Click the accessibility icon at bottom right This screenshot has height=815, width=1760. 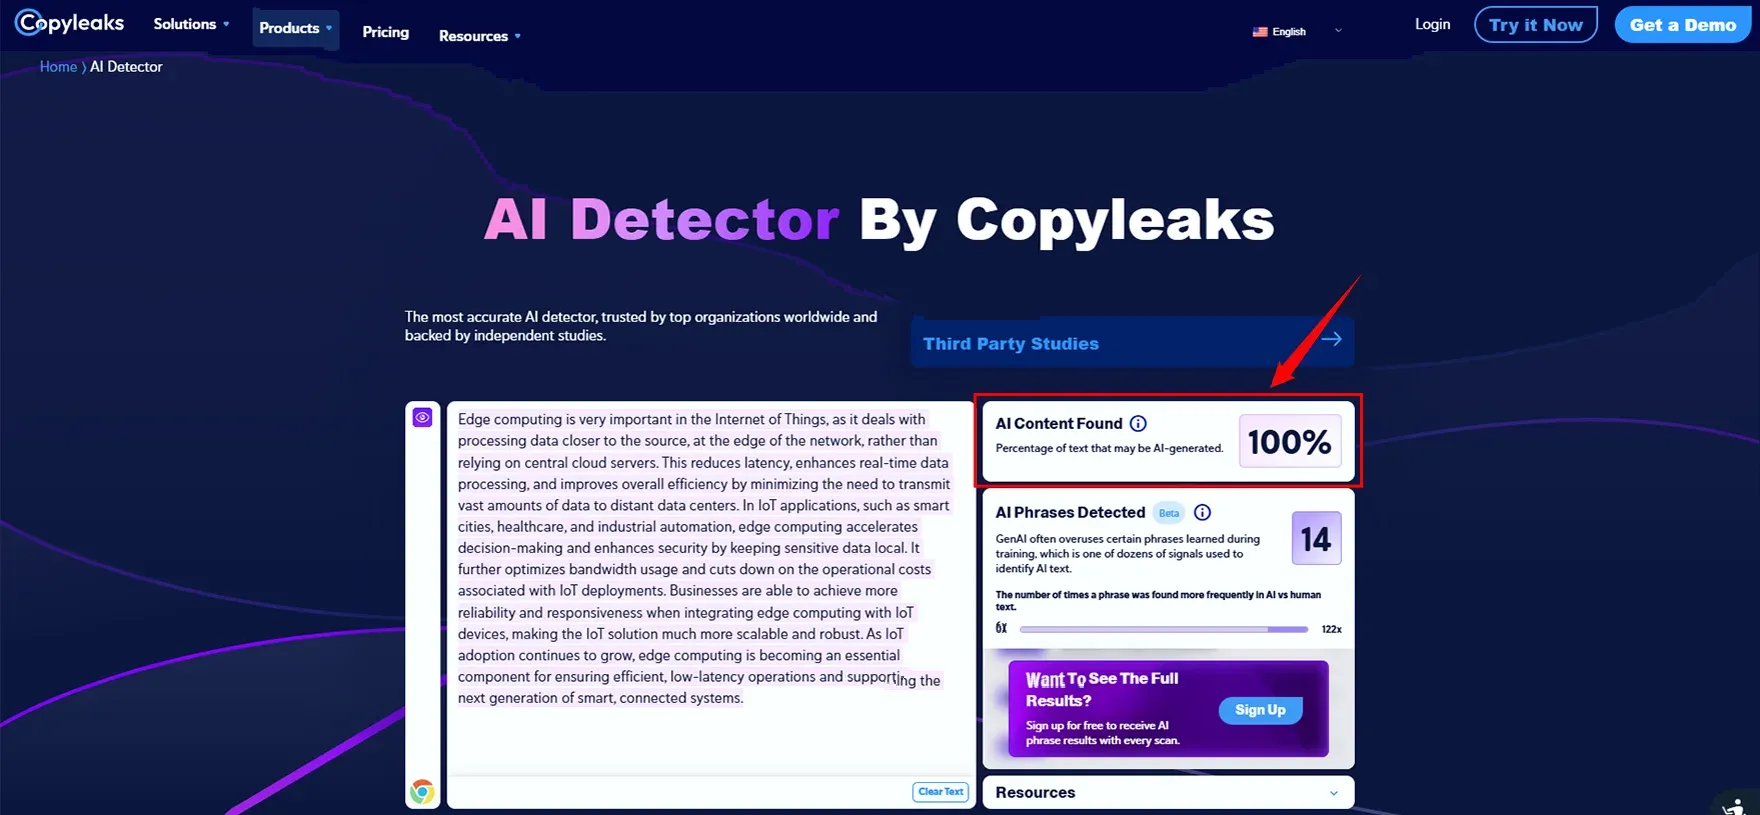(x=1737, y=805)
